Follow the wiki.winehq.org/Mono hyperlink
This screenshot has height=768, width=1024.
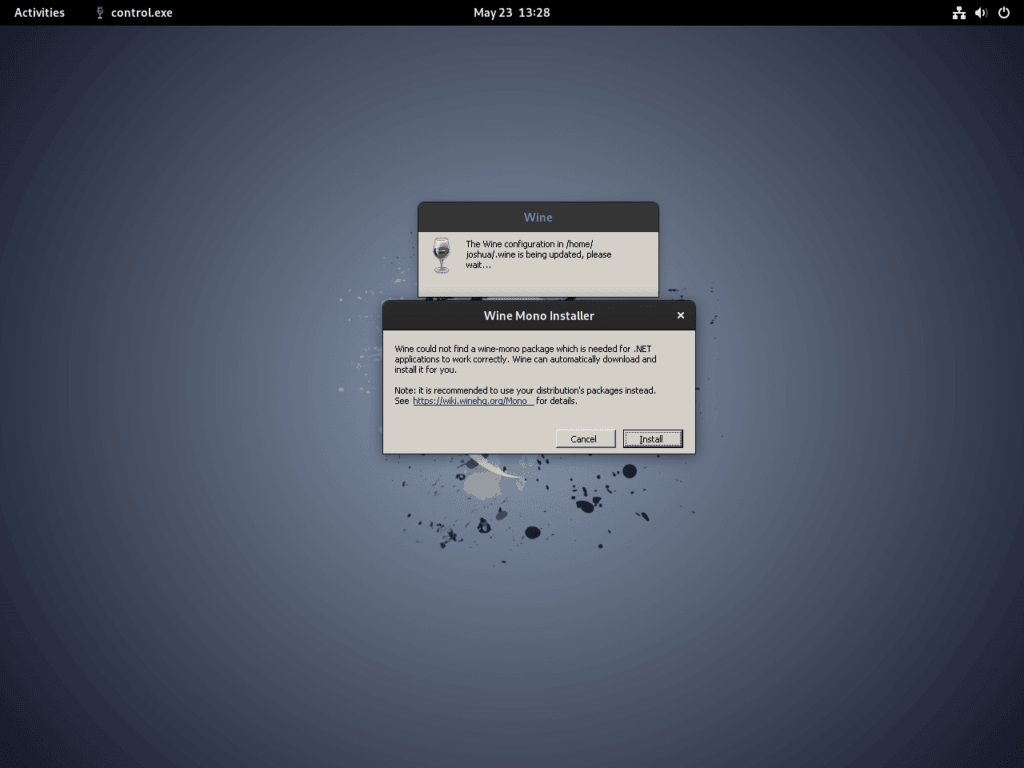pyautogui.click(x=472, y=400)
